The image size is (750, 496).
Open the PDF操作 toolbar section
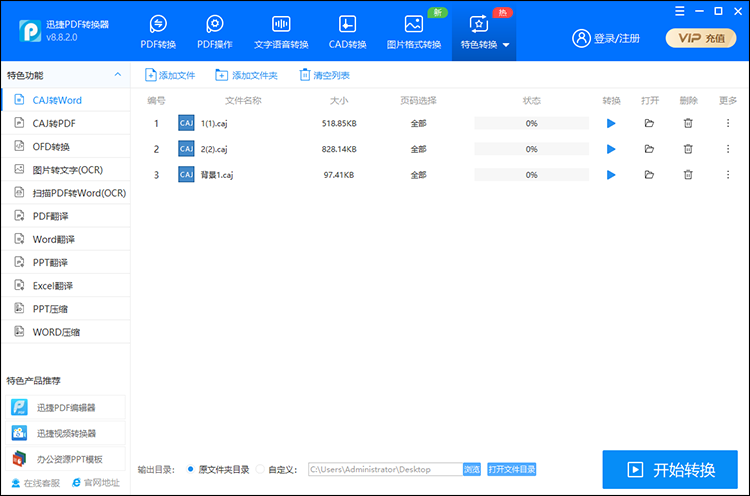click(215, 32)
